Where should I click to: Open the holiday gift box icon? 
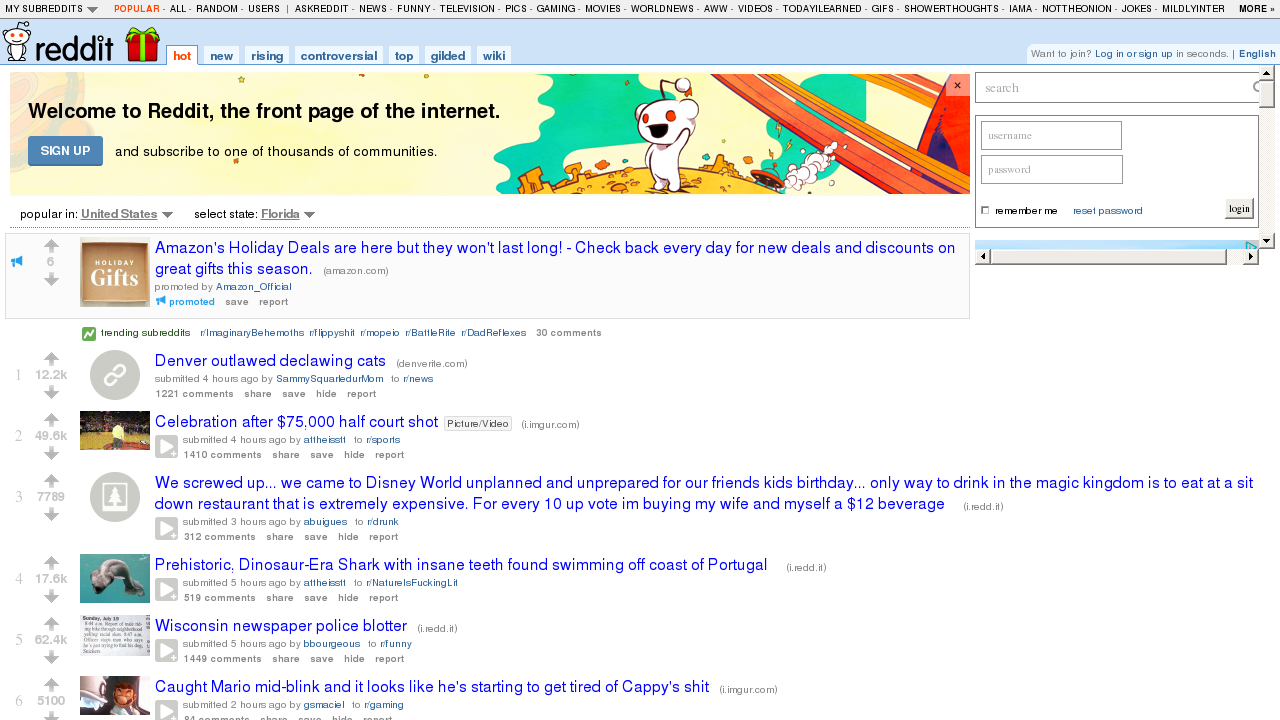click(142, 44)
